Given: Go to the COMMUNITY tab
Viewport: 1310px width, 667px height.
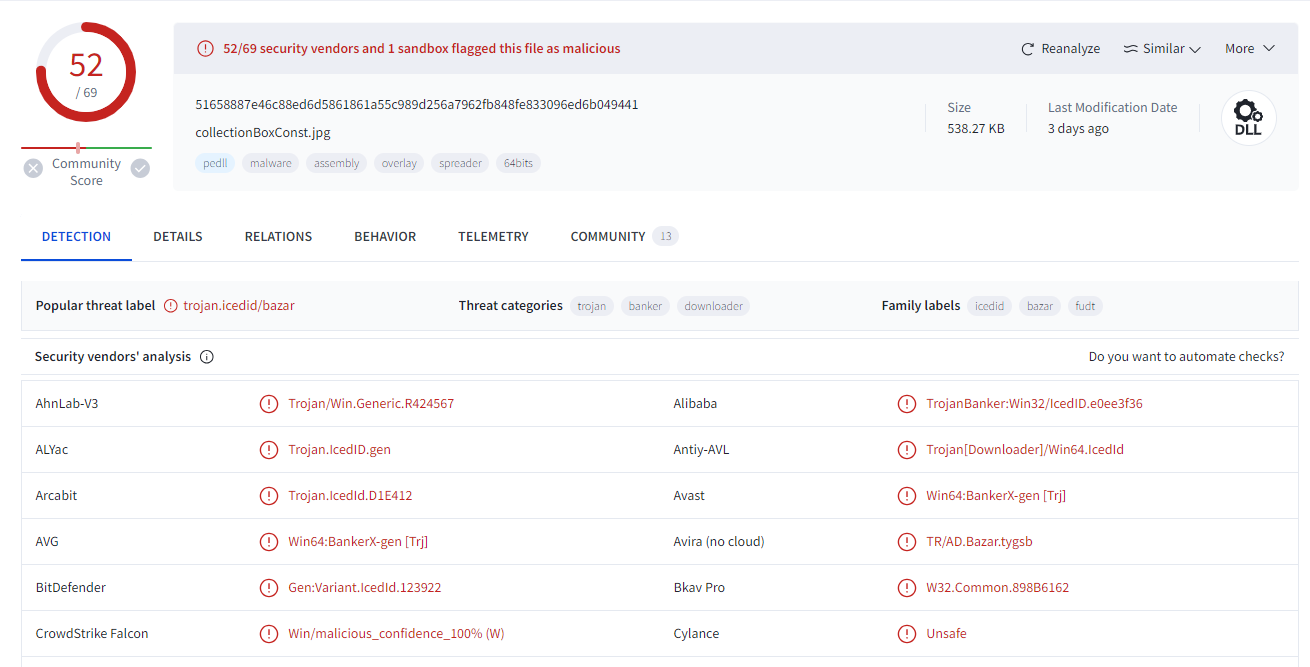Looking at the screenshot, I should tap(608, 237).
